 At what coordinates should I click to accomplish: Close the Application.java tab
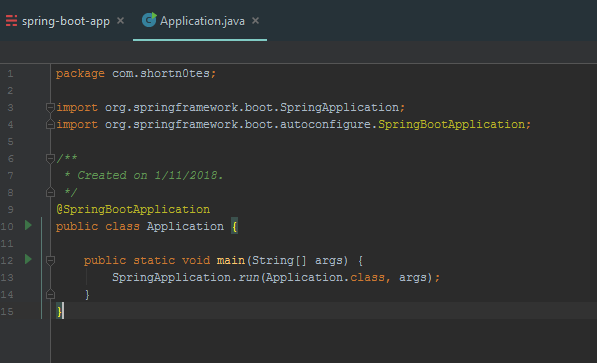point(255,21)
